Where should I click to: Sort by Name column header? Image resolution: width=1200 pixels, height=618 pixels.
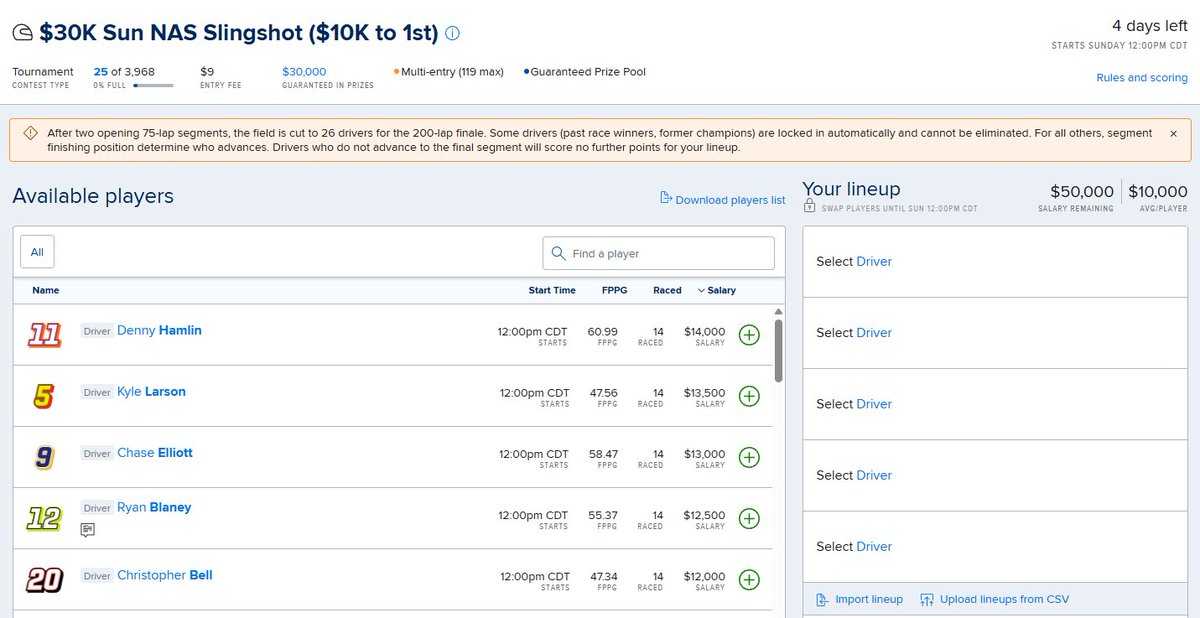pyautogui.click(x=46, y=291)
